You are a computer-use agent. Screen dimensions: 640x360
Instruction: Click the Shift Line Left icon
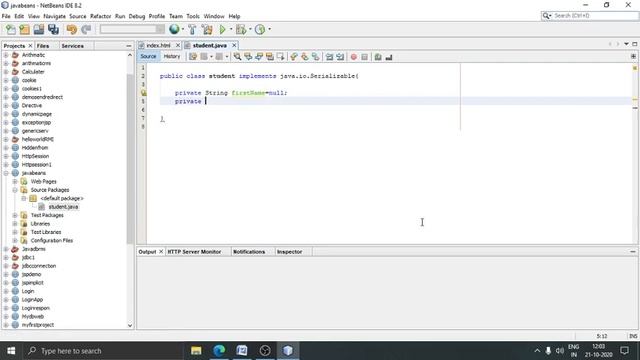pos(329,57)
